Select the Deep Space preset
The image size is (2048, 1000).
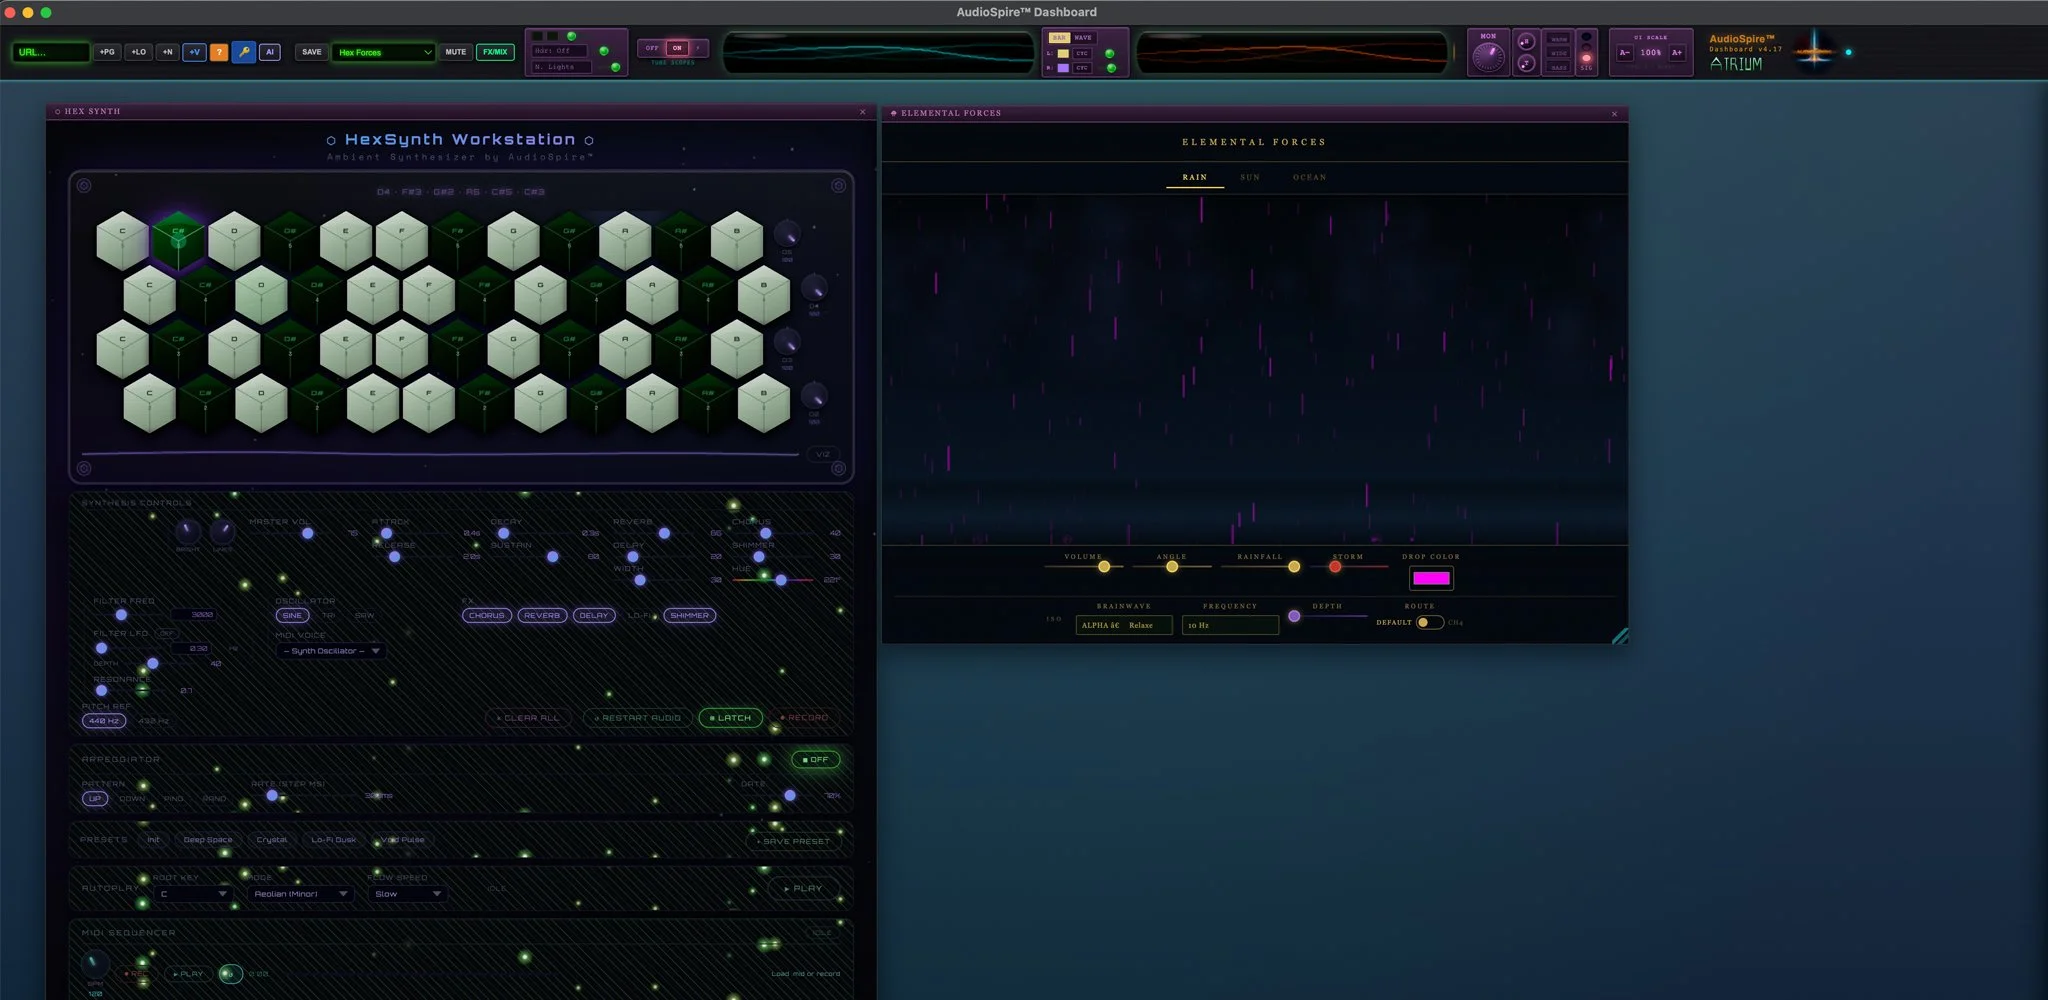click(208, 840)
